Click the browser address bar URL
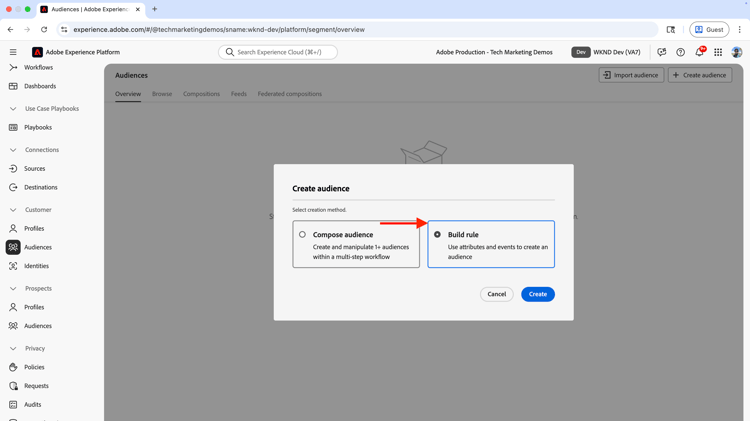This screenshot has width=750, height=421. [x=219, y=30]
